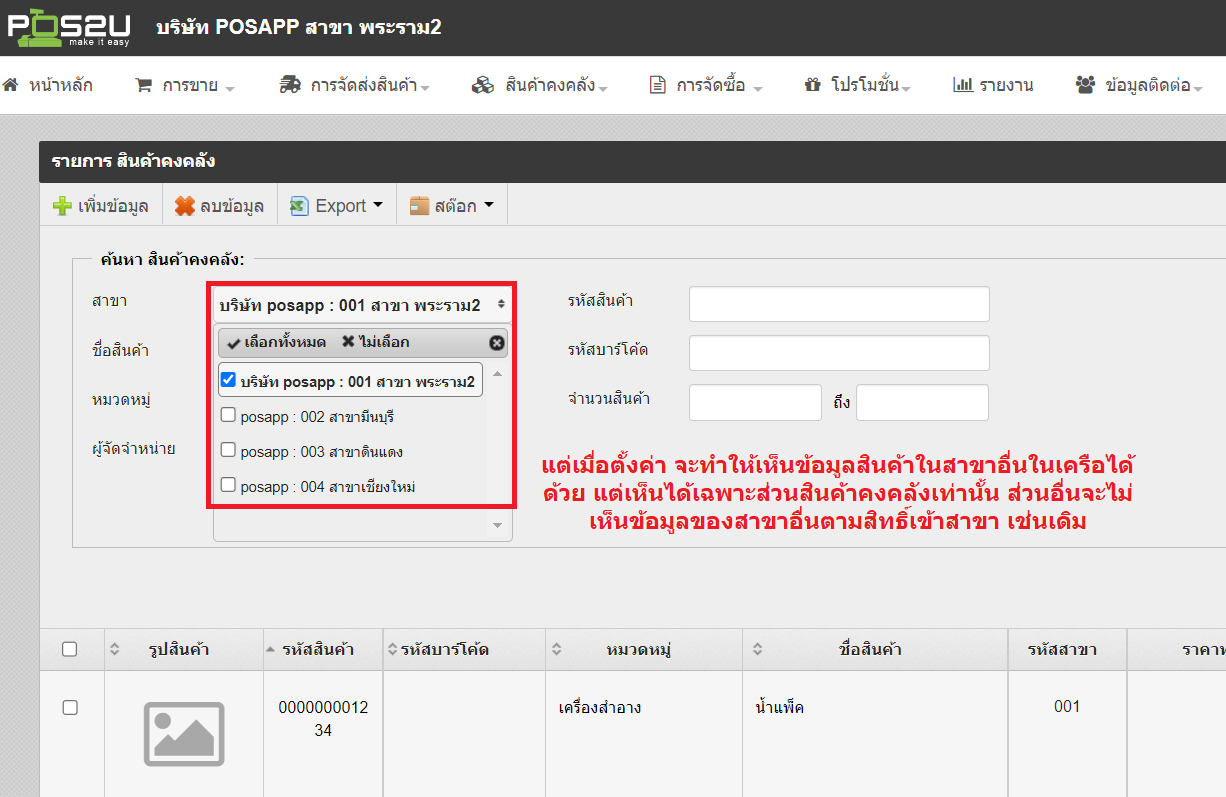Viewport: 1226px width, 797px height.
Task: Click the รหัสสาขา column header
Action: [x=1067, y=650]
